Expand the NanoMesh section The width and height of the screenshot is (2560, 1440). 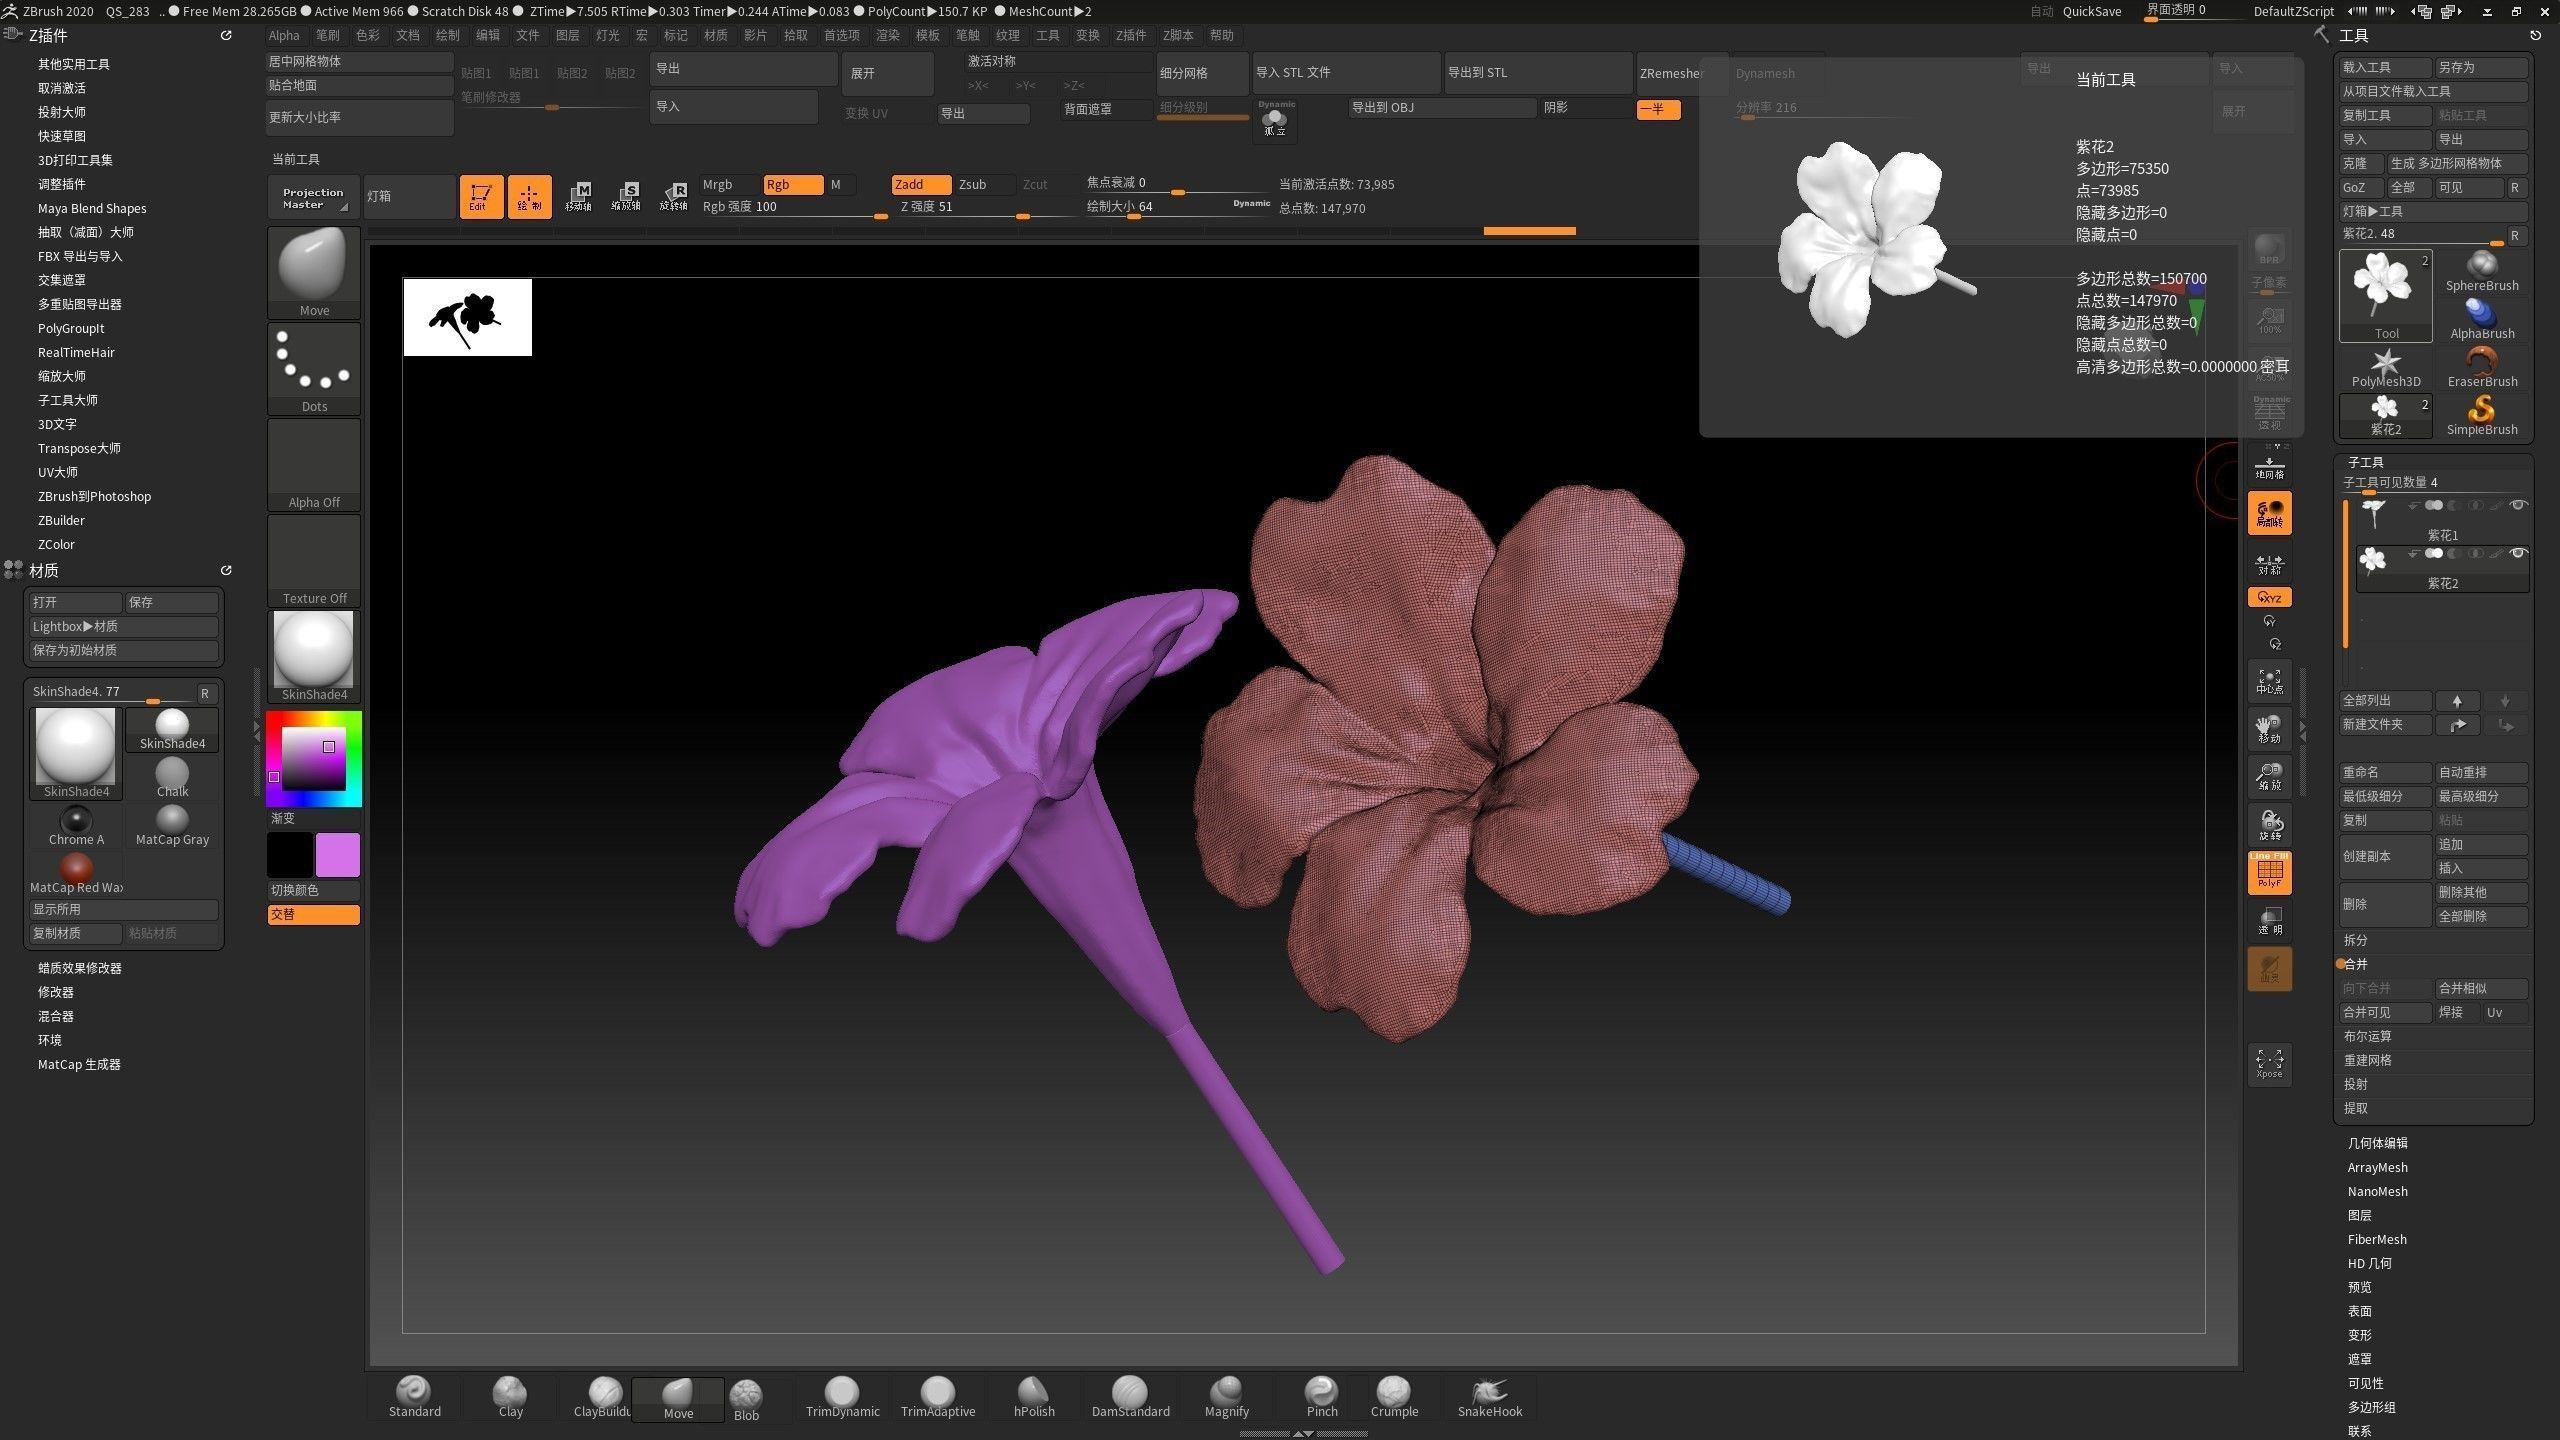2377,1191
